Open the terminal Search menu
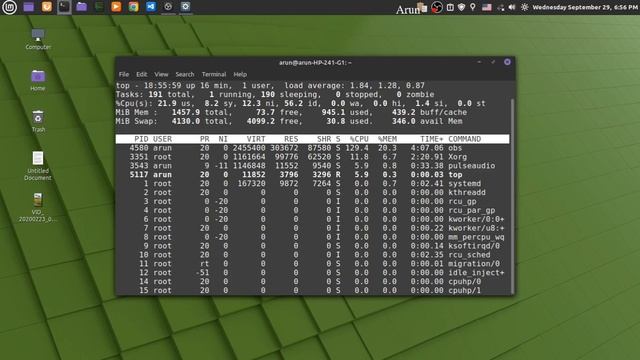The image size is (640, 360). pyautogui.click(x=185, y=74)
